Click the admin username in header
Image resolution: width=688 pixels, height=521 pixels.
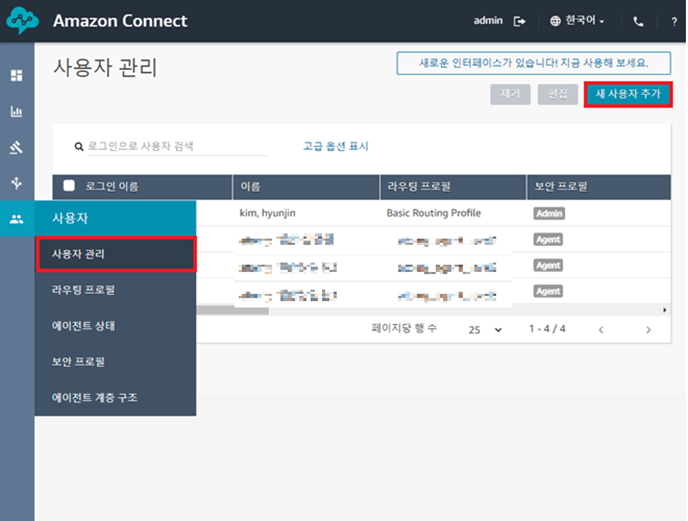tap(488, 21)
